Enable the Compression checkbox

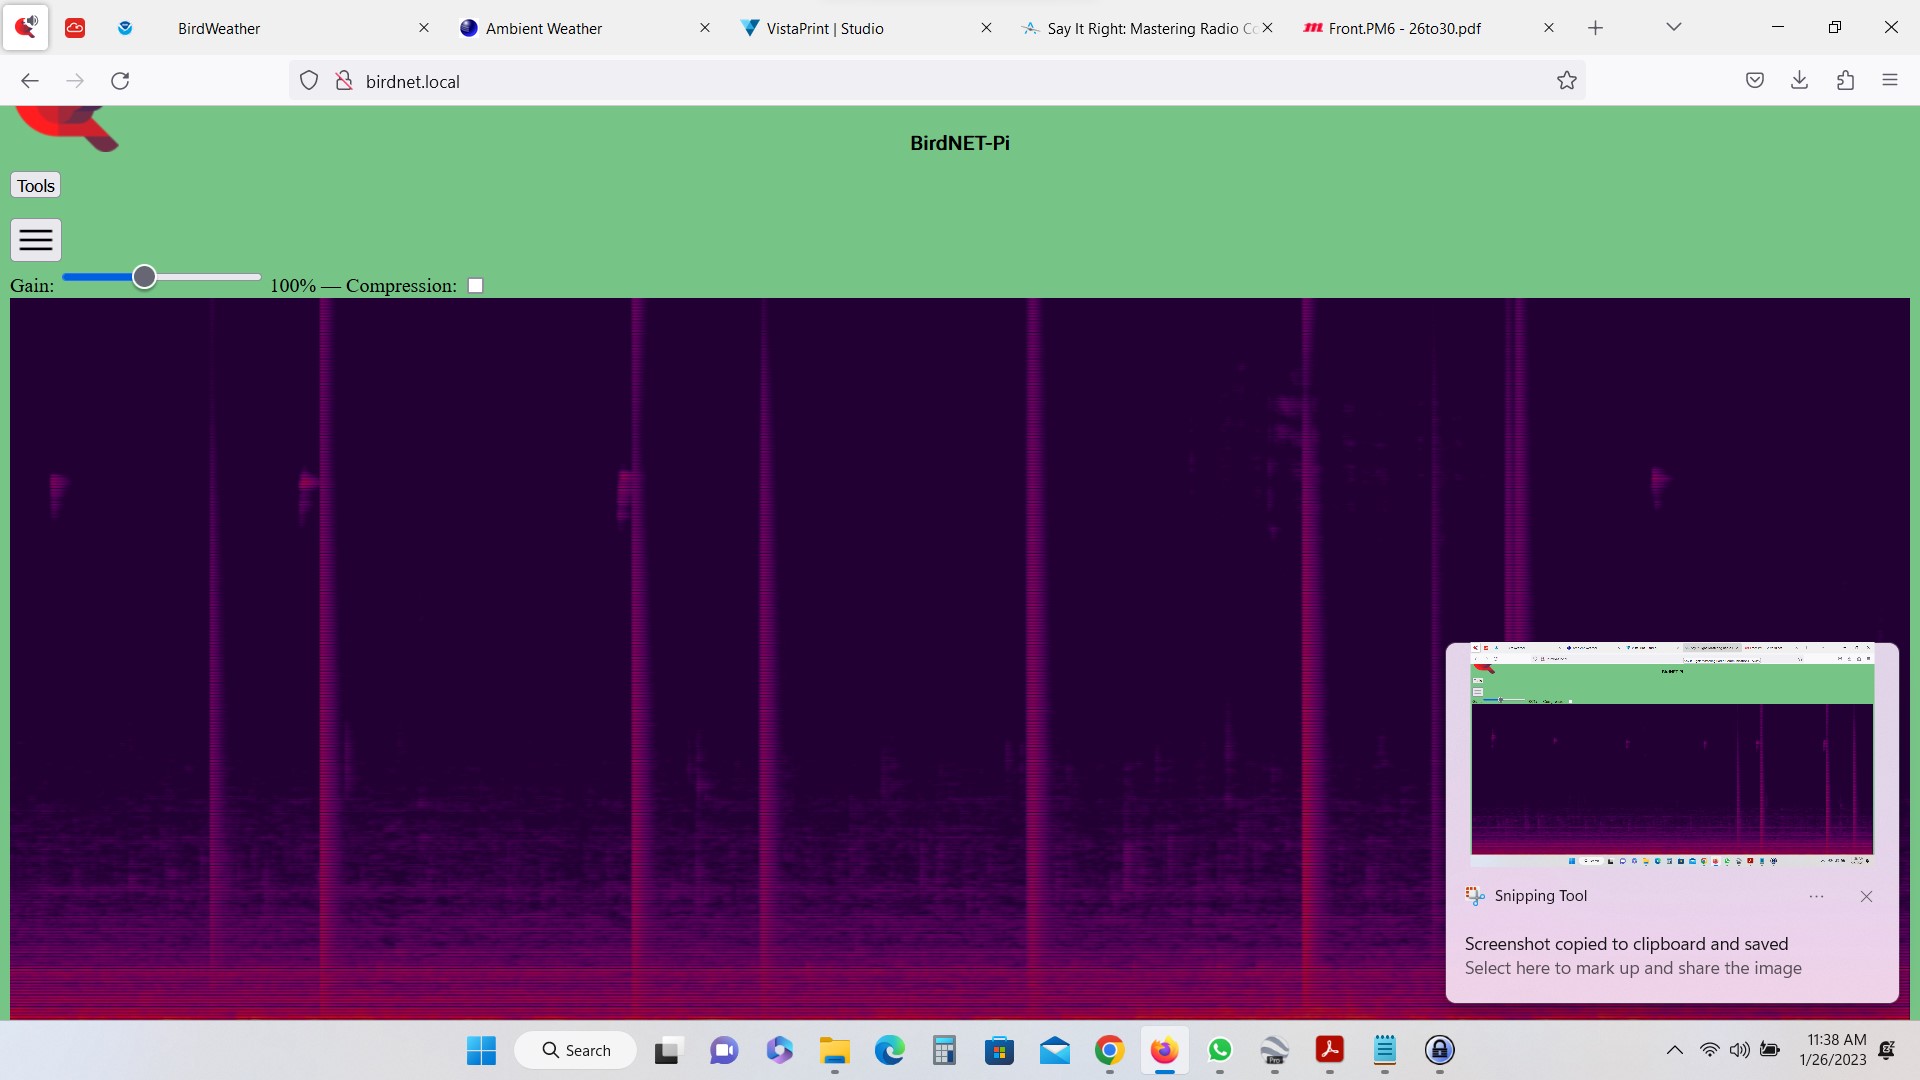click(476, 286)
